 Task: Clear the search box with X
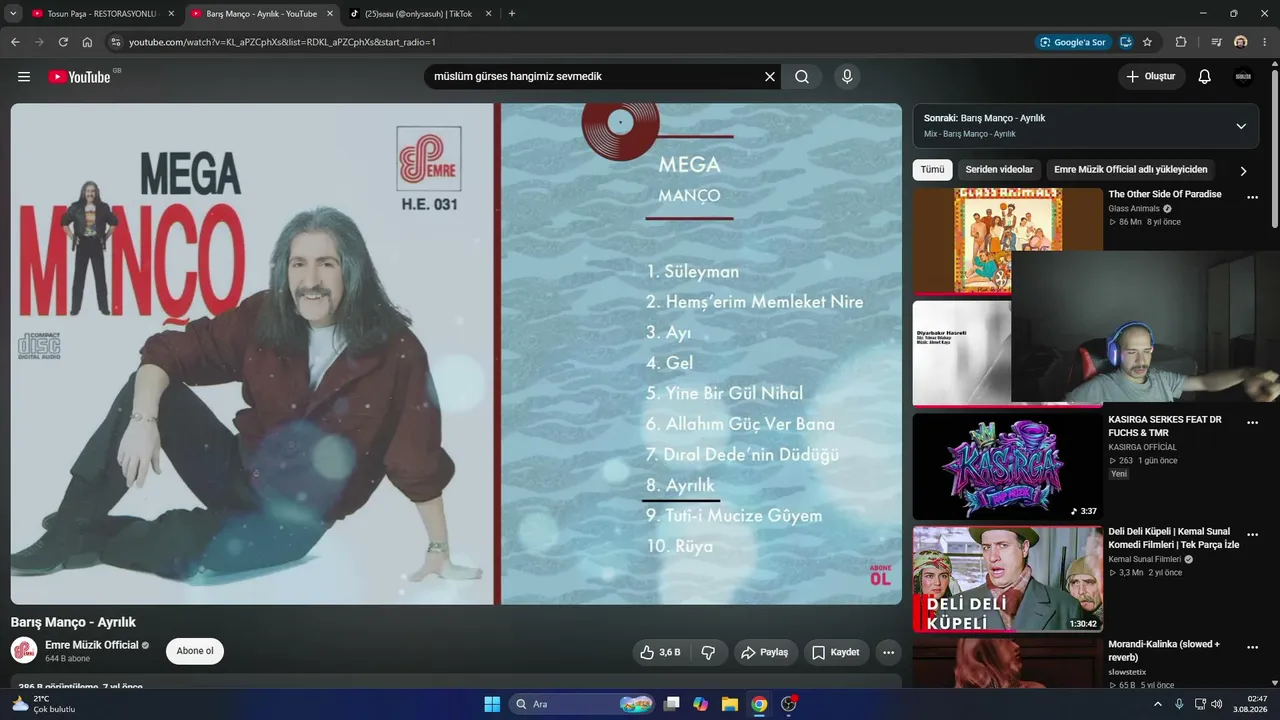point(770,76)
